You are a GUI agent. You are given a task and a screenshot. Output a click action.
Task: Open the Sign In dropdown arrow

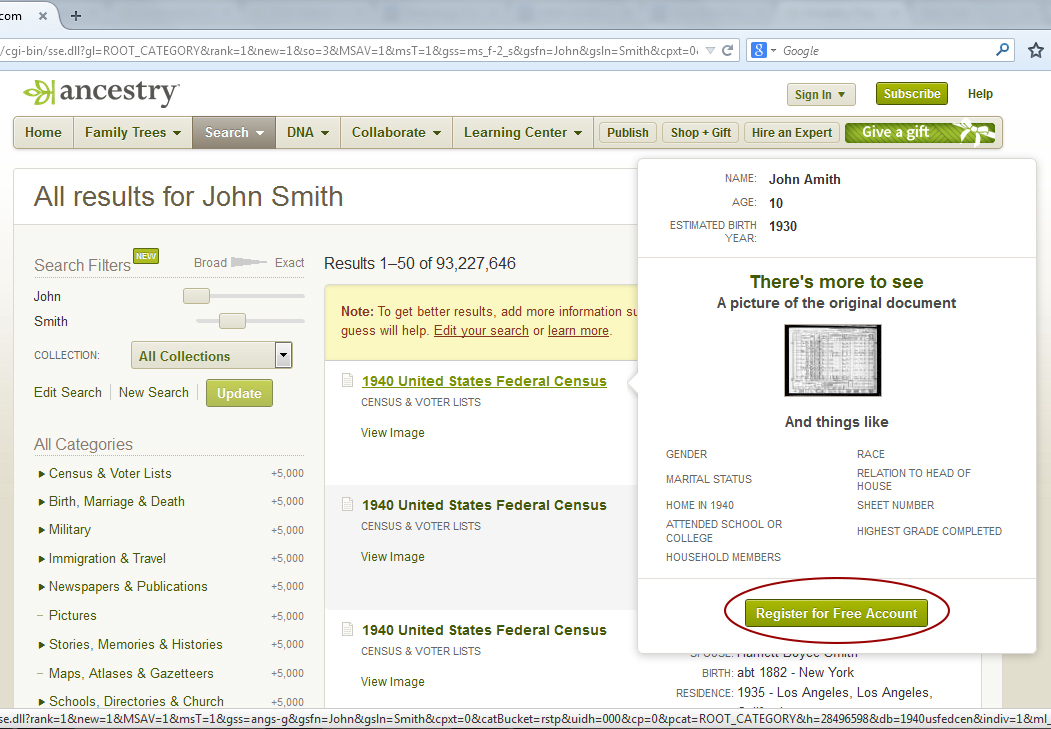(839, 93)
